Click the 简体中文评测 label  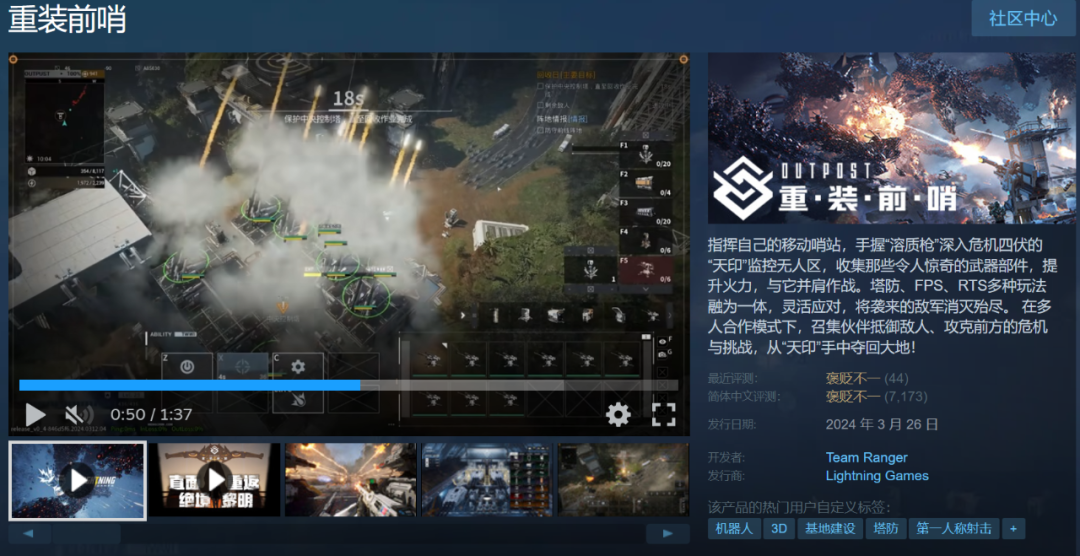(x=744, y=396)
